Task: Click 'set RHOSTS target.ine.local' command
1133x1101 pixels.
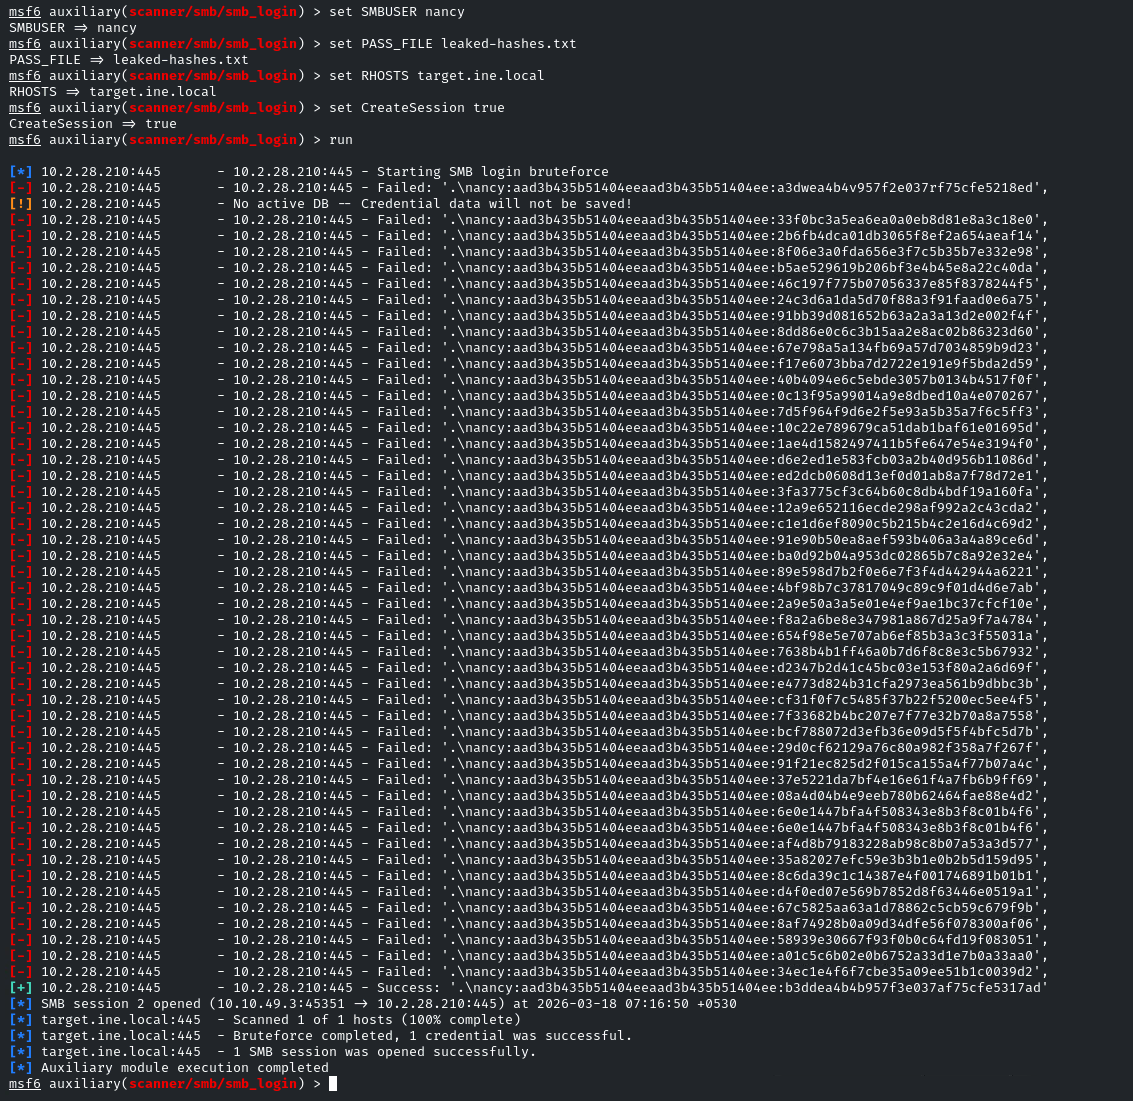Action: (x=436, y=75)
